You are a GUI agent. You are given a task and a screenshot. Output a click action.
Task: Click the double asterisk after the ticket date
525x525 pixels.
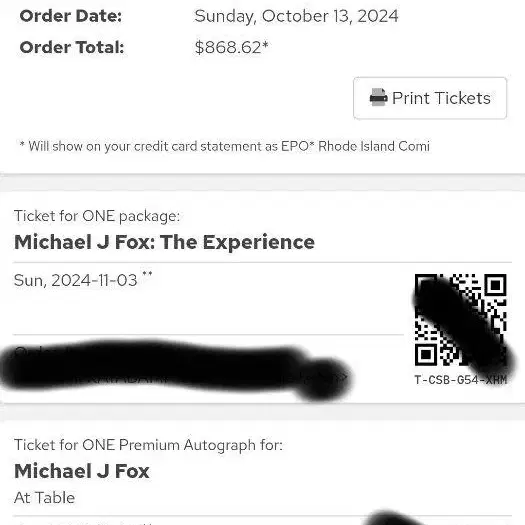point(147,274)
